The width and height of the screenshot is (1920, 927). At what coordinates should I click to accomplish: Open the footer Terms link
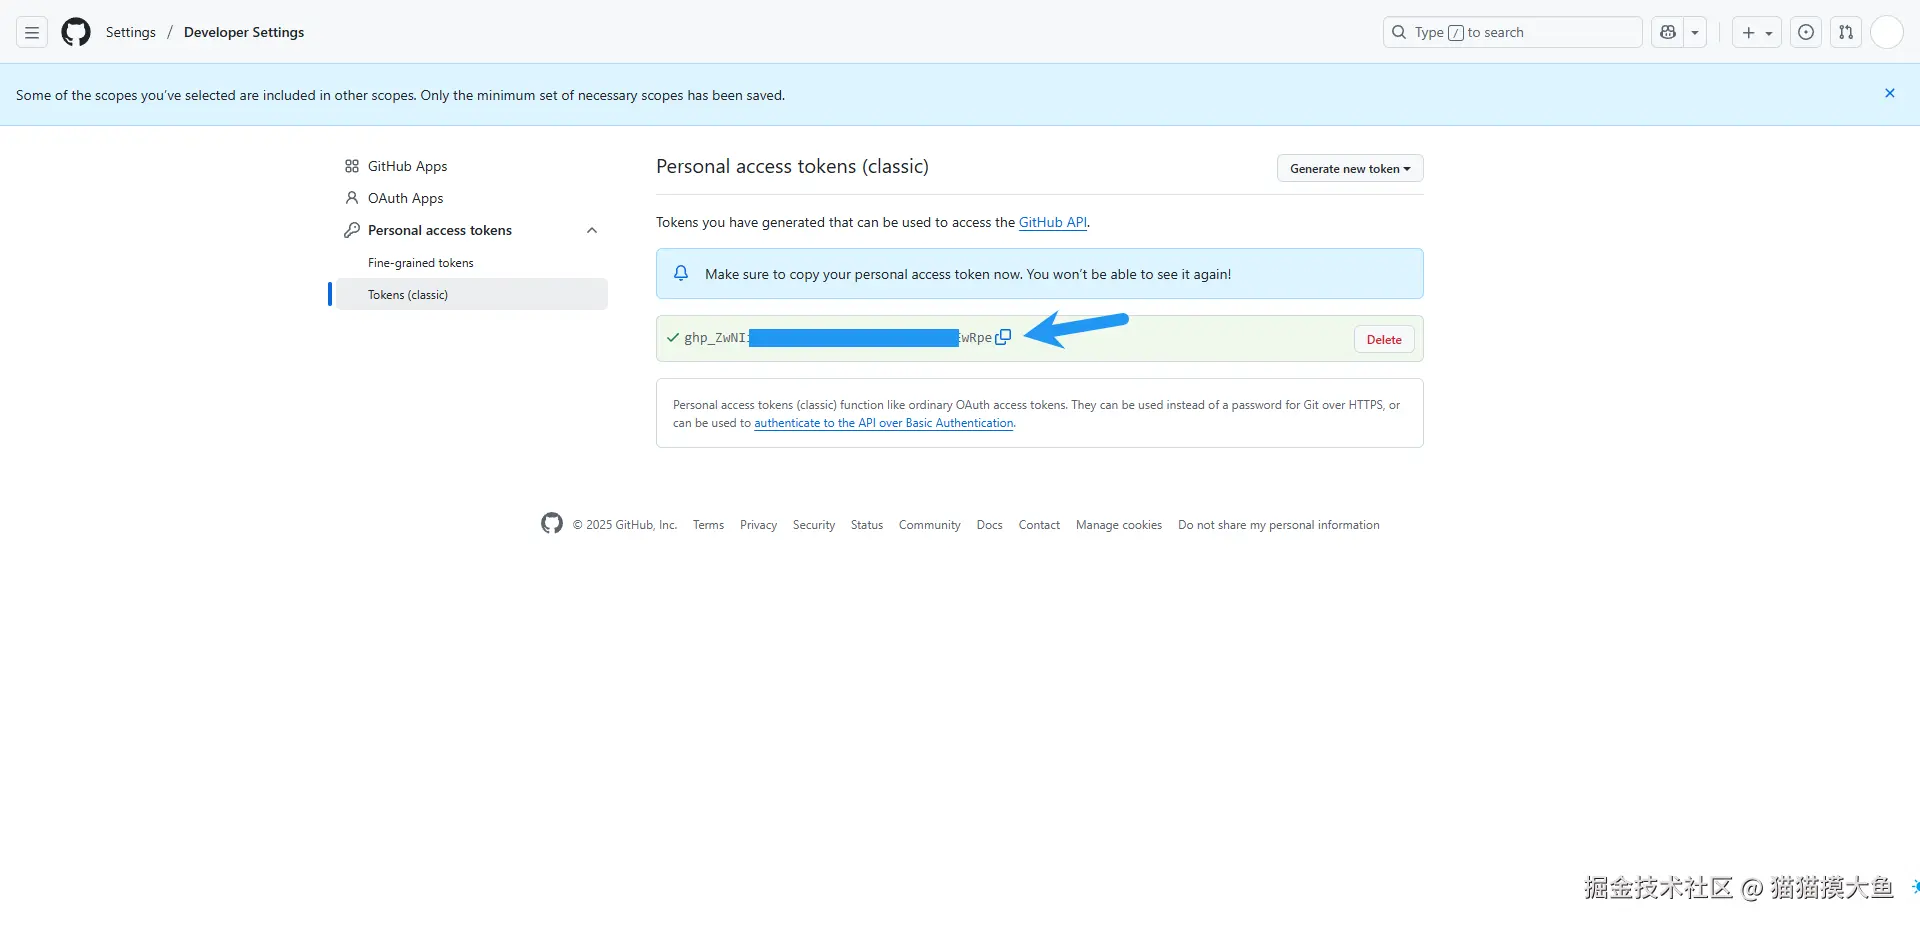(708, 525)
